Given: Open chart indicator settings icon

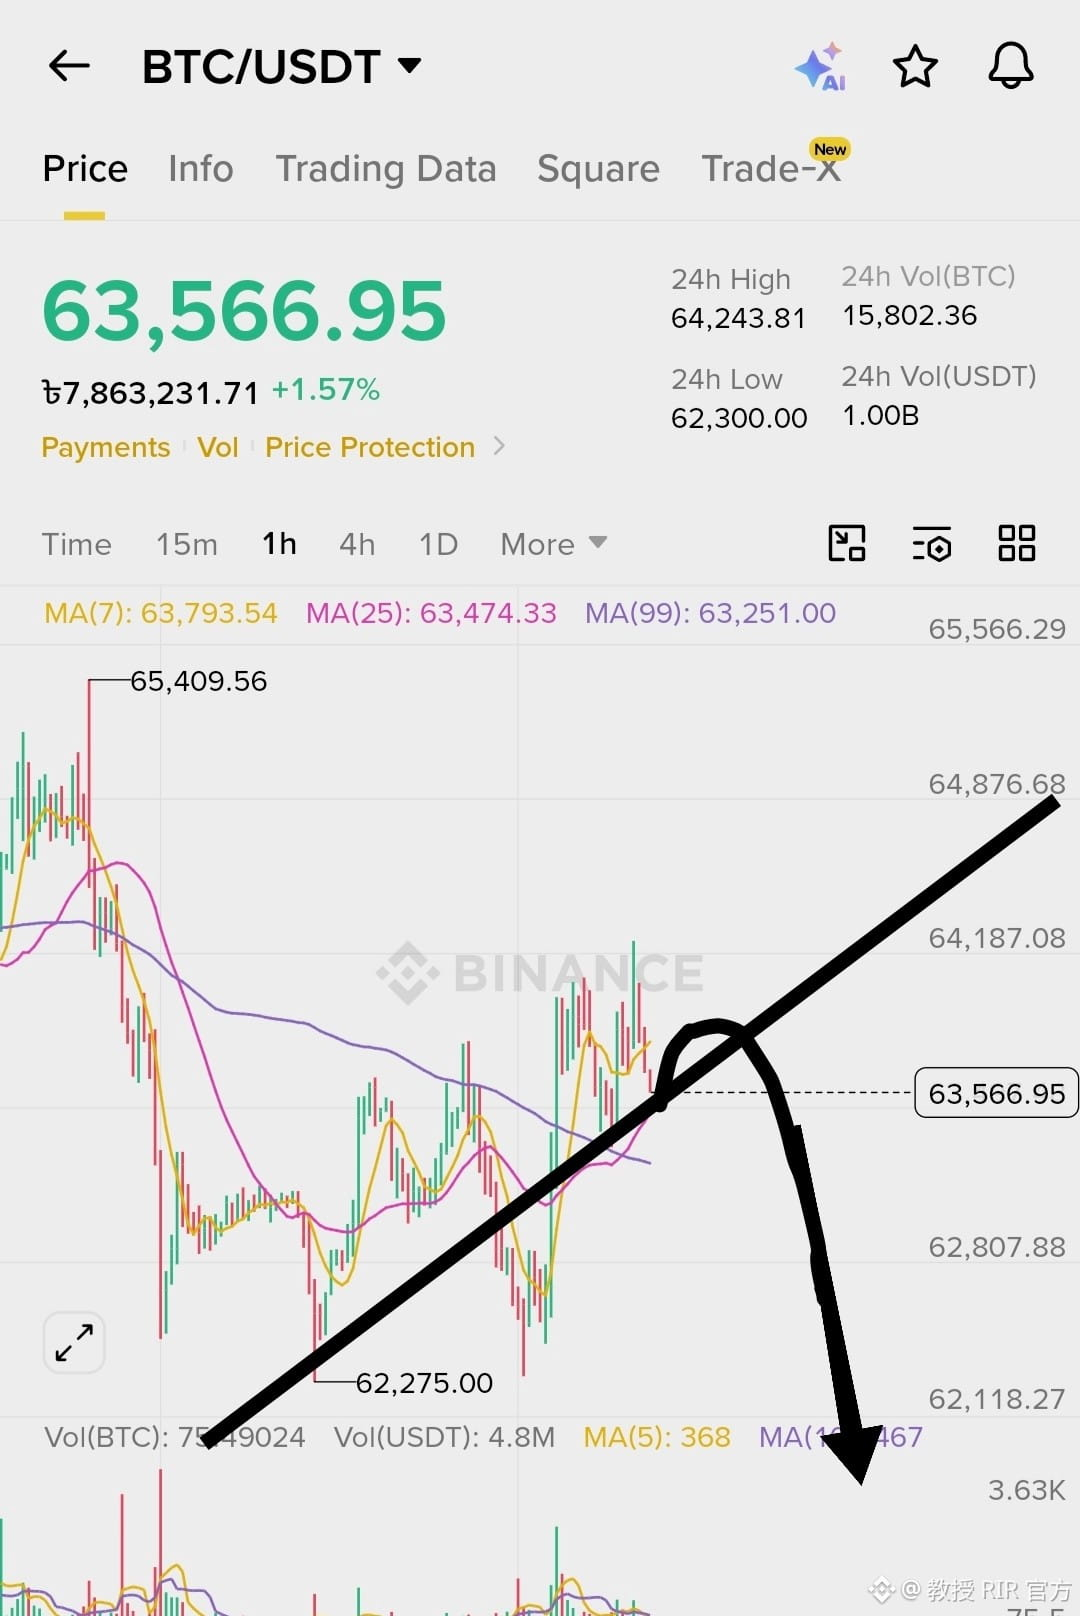Looking at the screenshot, I should coord(932,544).
